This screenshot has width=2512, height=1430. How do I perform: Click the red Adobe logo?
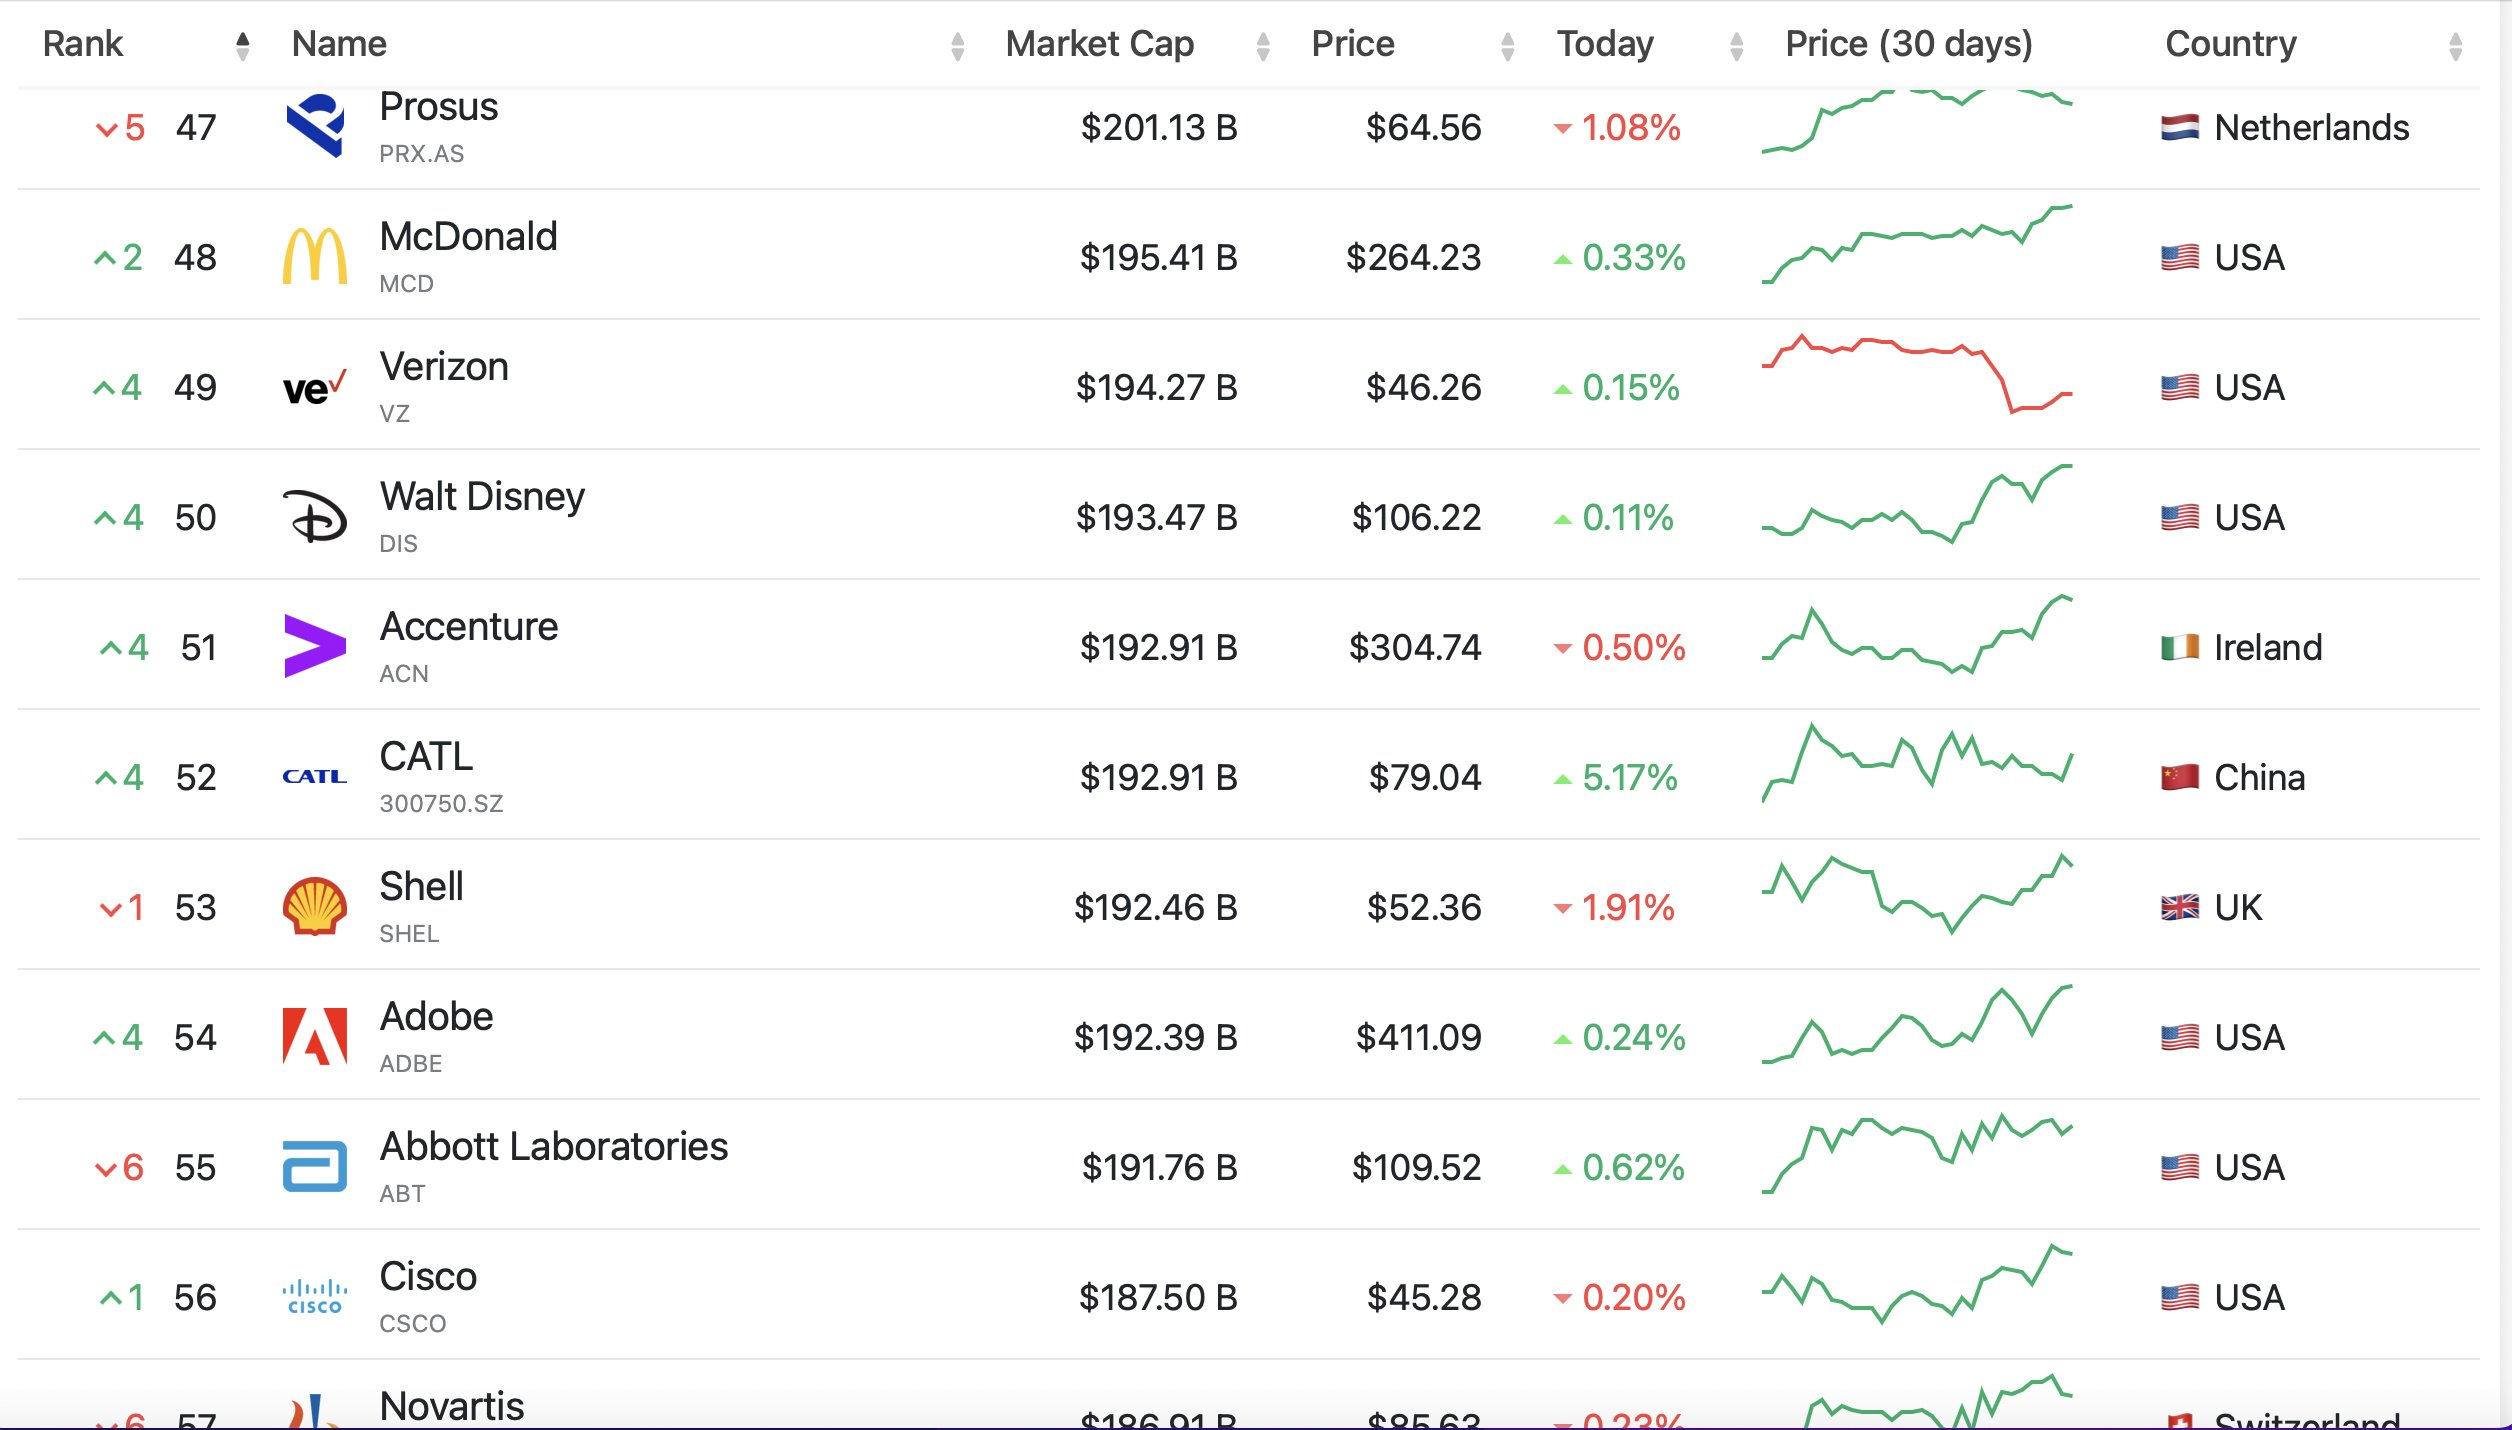click(x=315, y=1036)
